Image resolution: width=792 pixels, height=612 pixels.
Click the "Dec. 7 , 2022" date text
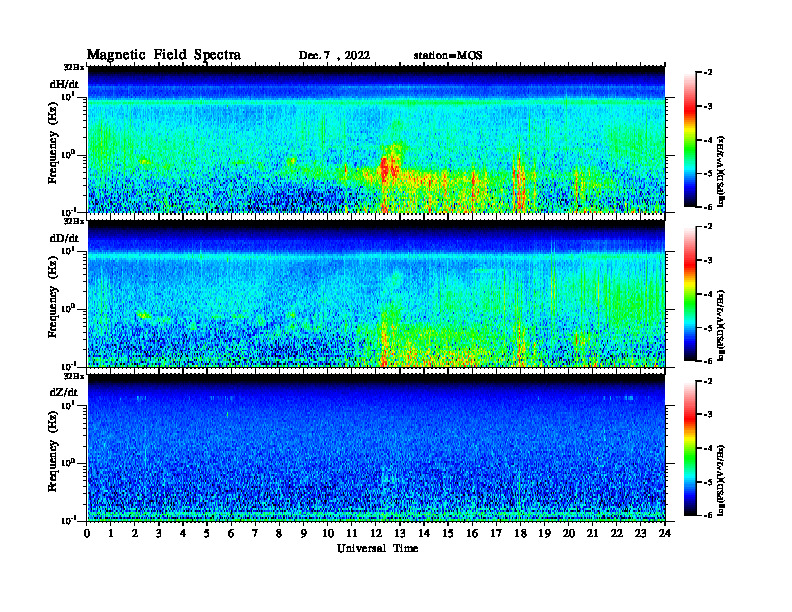[334, 56]
